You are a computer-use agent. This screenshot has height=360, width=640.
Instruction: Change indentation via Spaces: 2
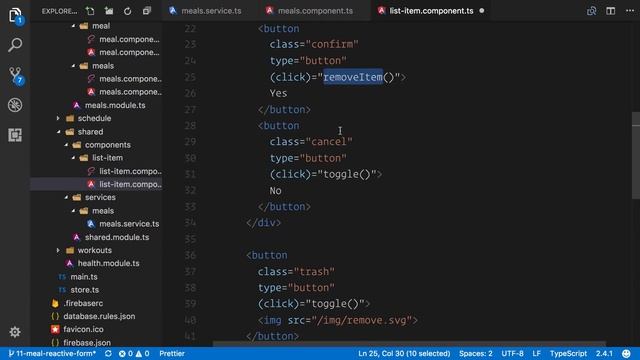tap(476, 353)
